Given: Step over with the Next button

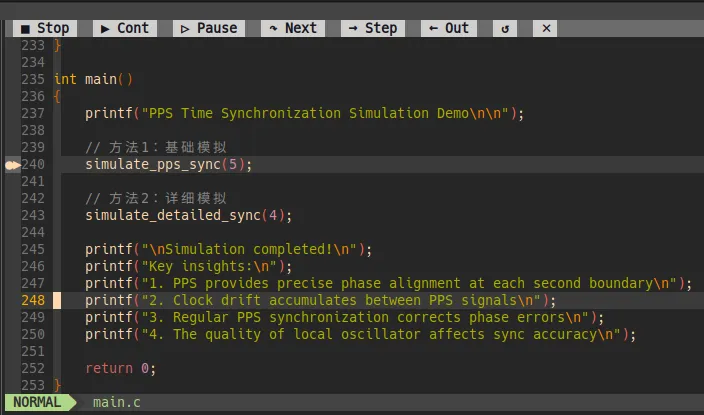Looking at the screenshot, I should (x=293, y=28).
